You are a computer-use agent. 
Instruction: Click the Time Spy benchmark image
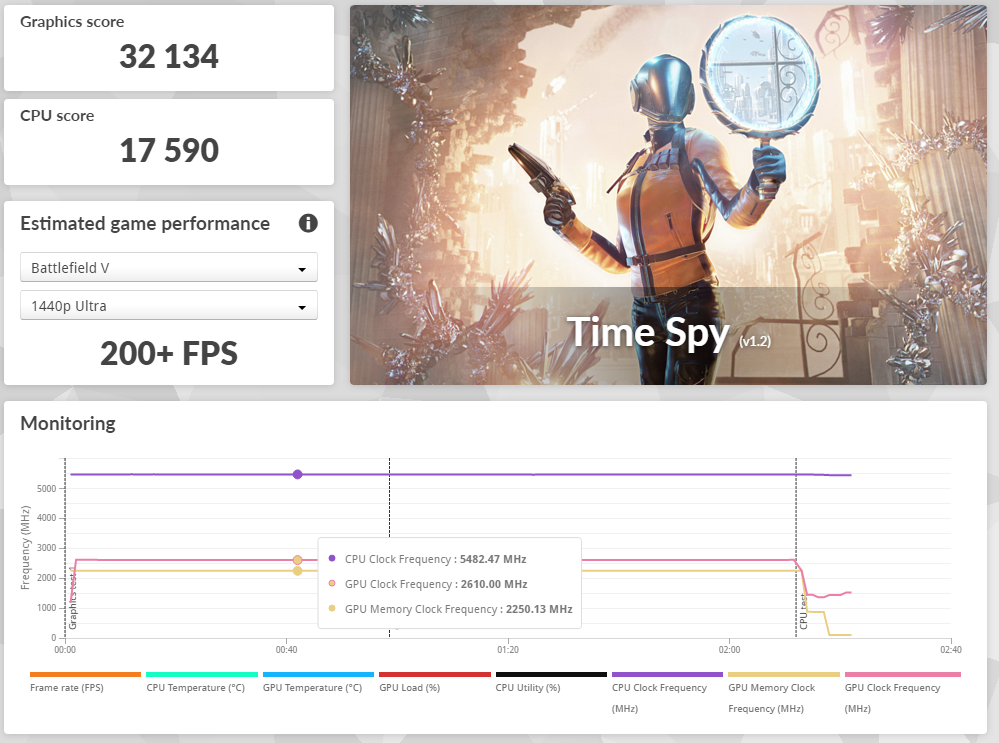(668, 195)
